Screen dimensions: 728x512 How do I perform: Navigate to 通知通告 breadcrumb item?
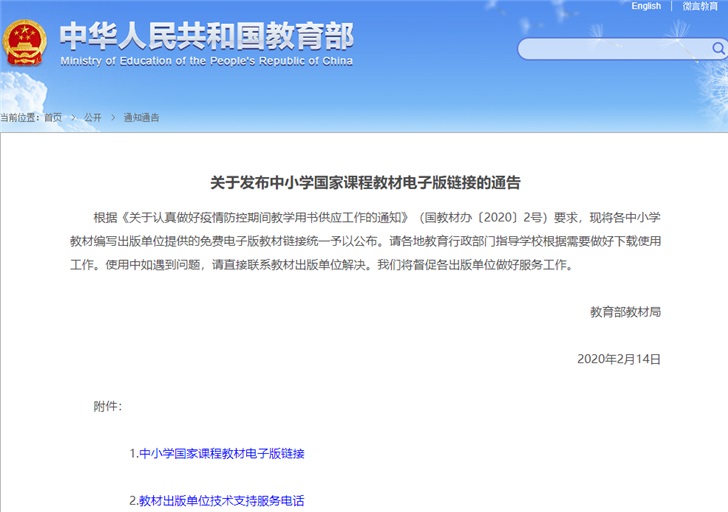coord(141,117)
